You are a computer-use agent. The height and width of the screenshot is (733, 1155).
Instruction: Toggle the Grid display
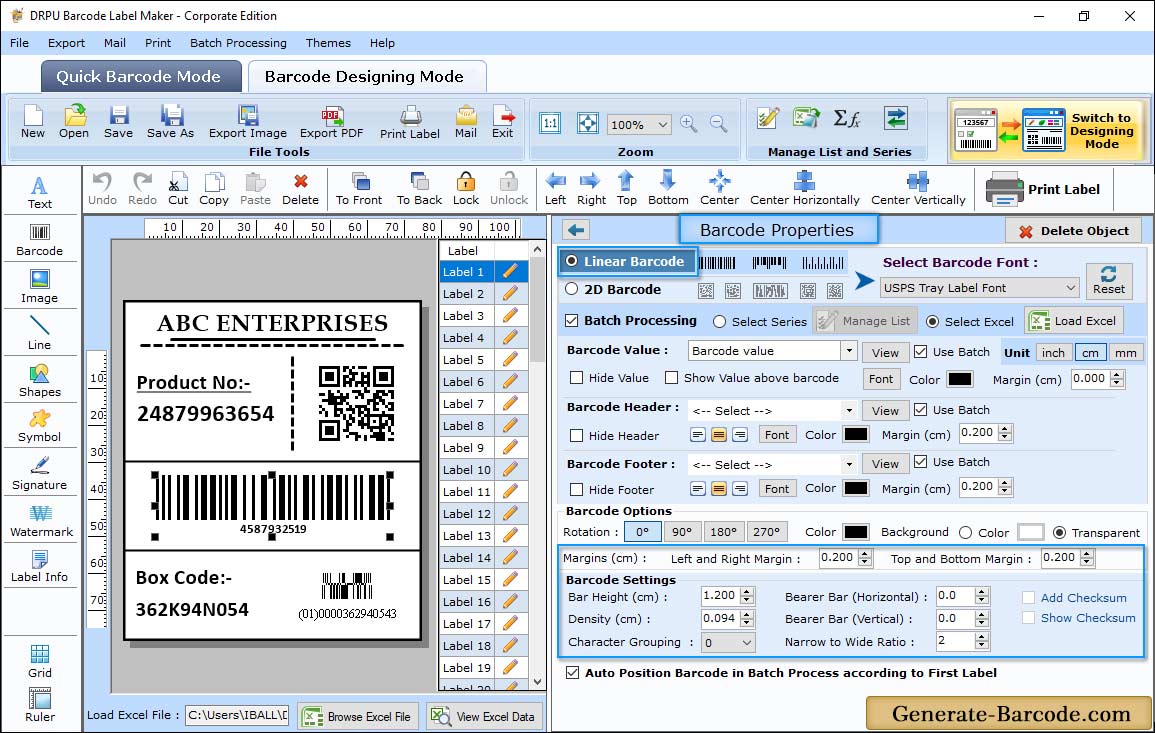pos(40,661)
